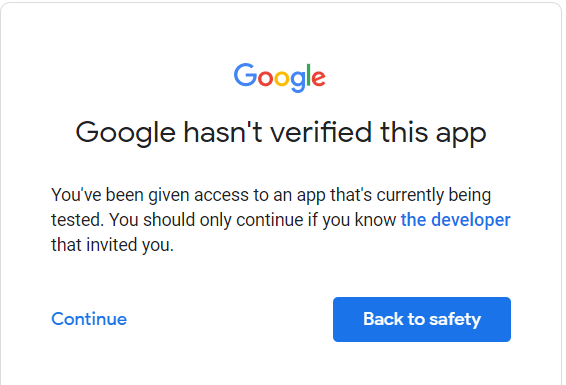Click the word "currently" in the paragraph
The image size is (566, 385).
pos(410,195)
